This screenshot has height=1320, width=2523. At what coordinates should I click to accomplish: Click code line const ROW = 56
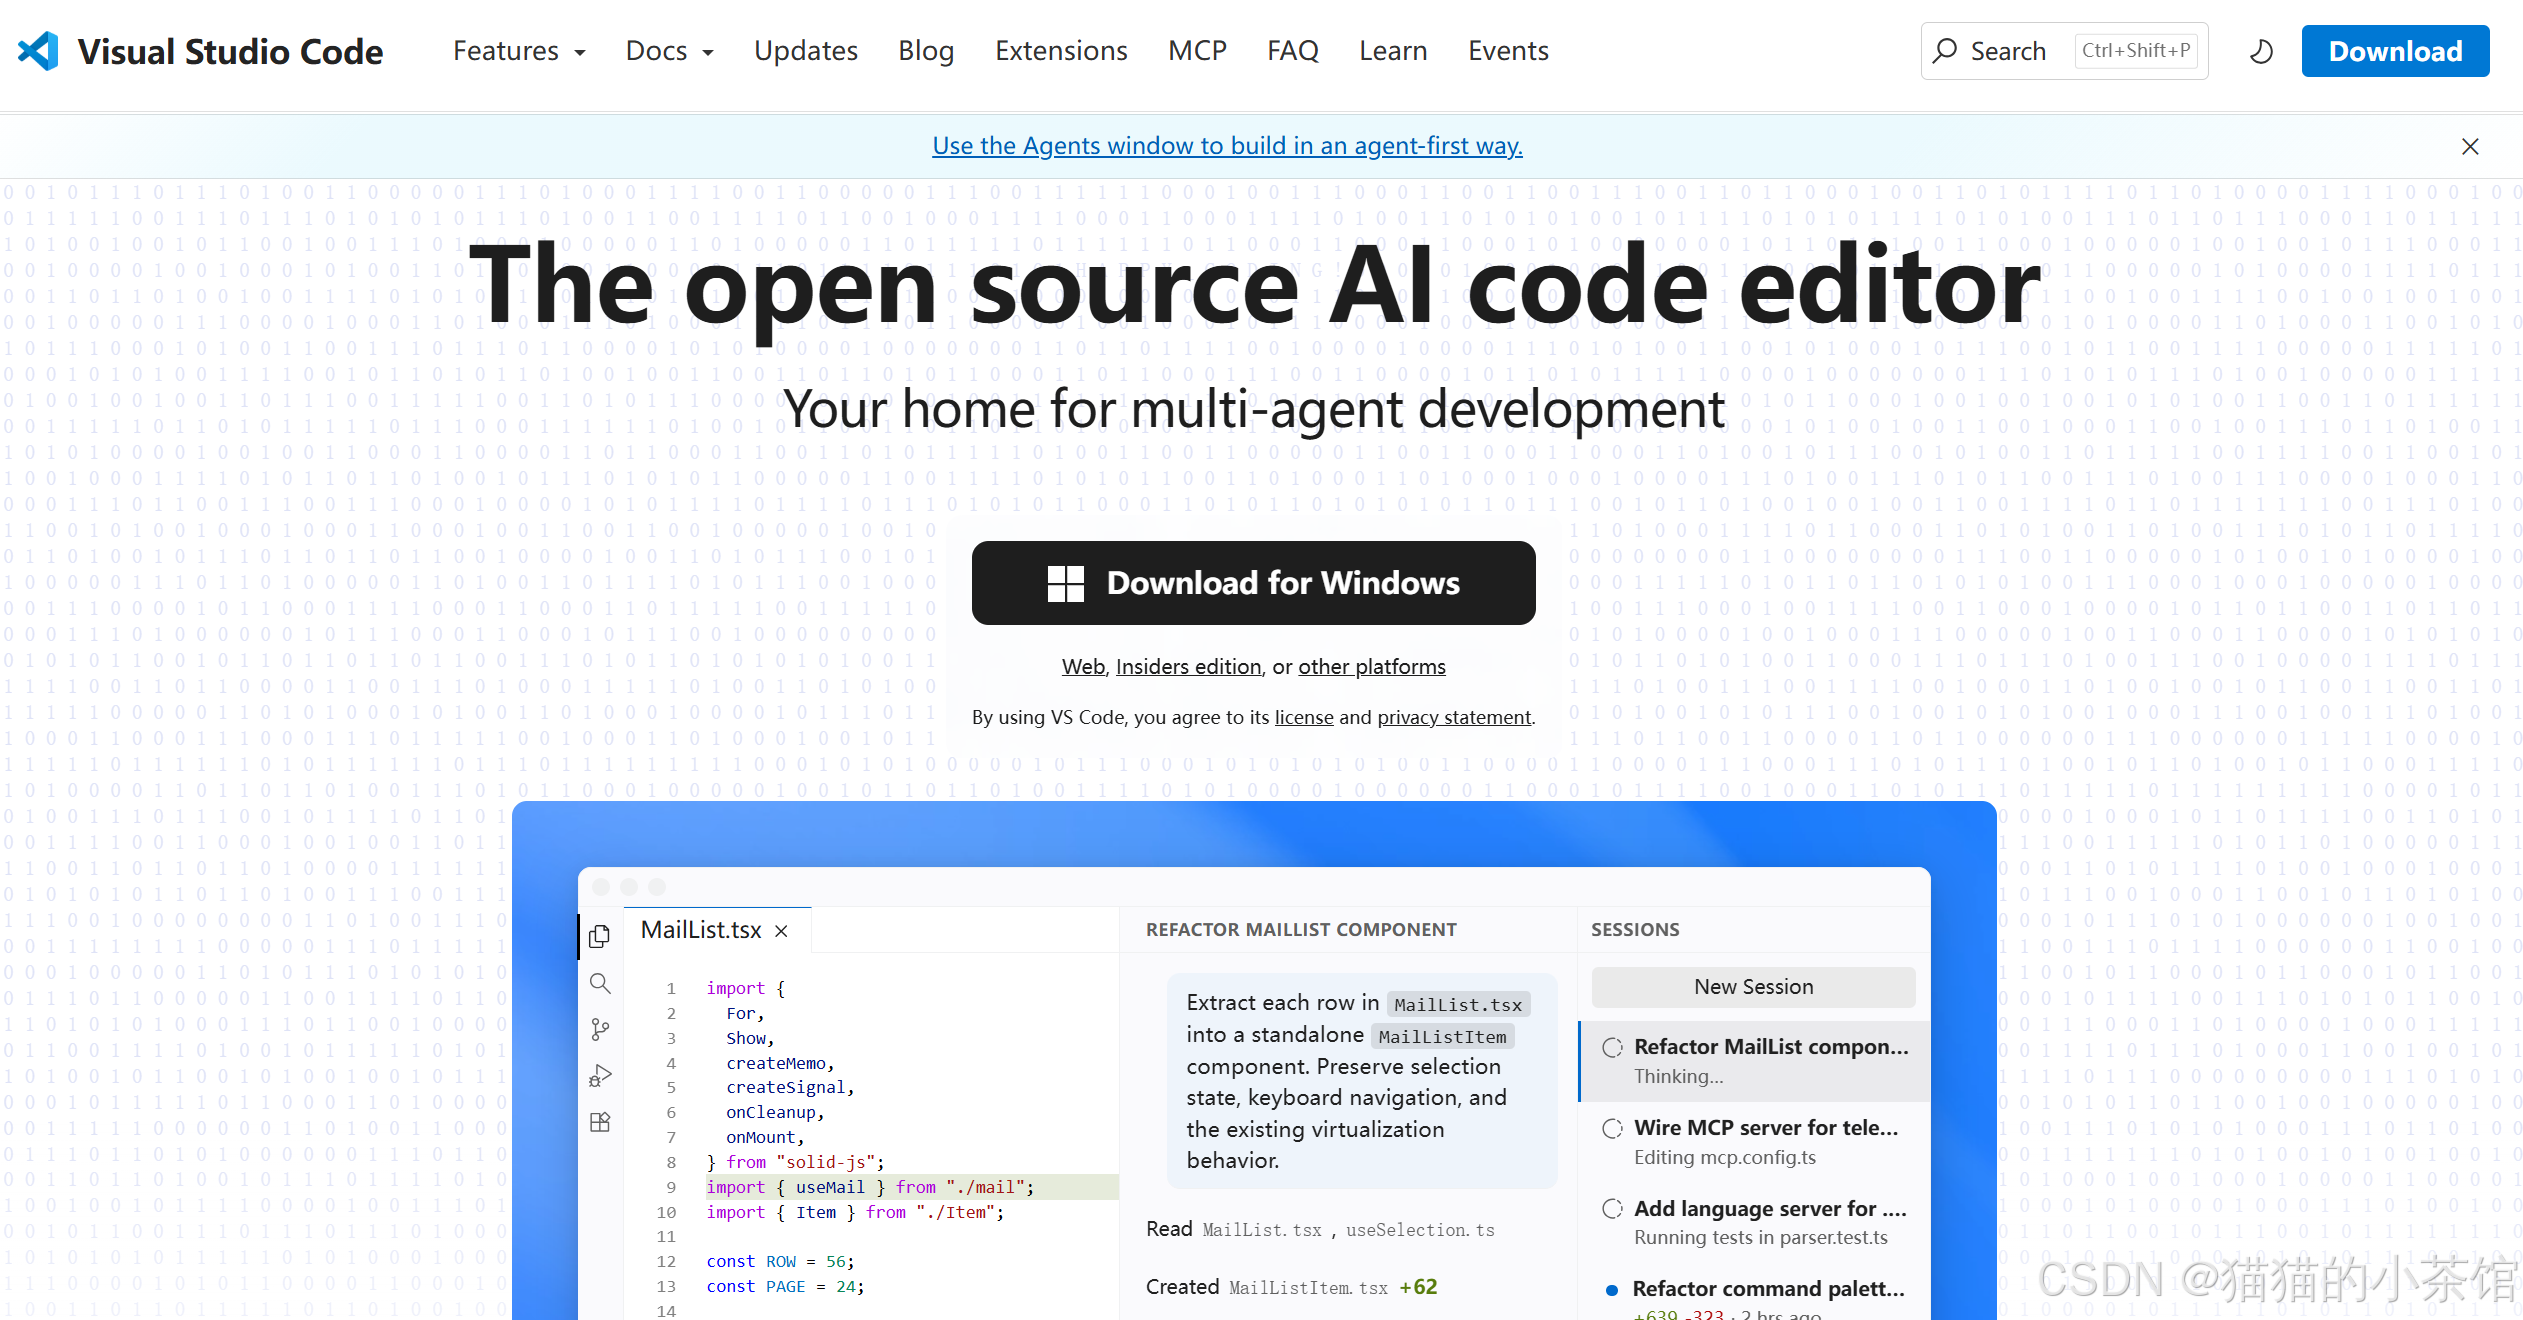(780, 1262)
